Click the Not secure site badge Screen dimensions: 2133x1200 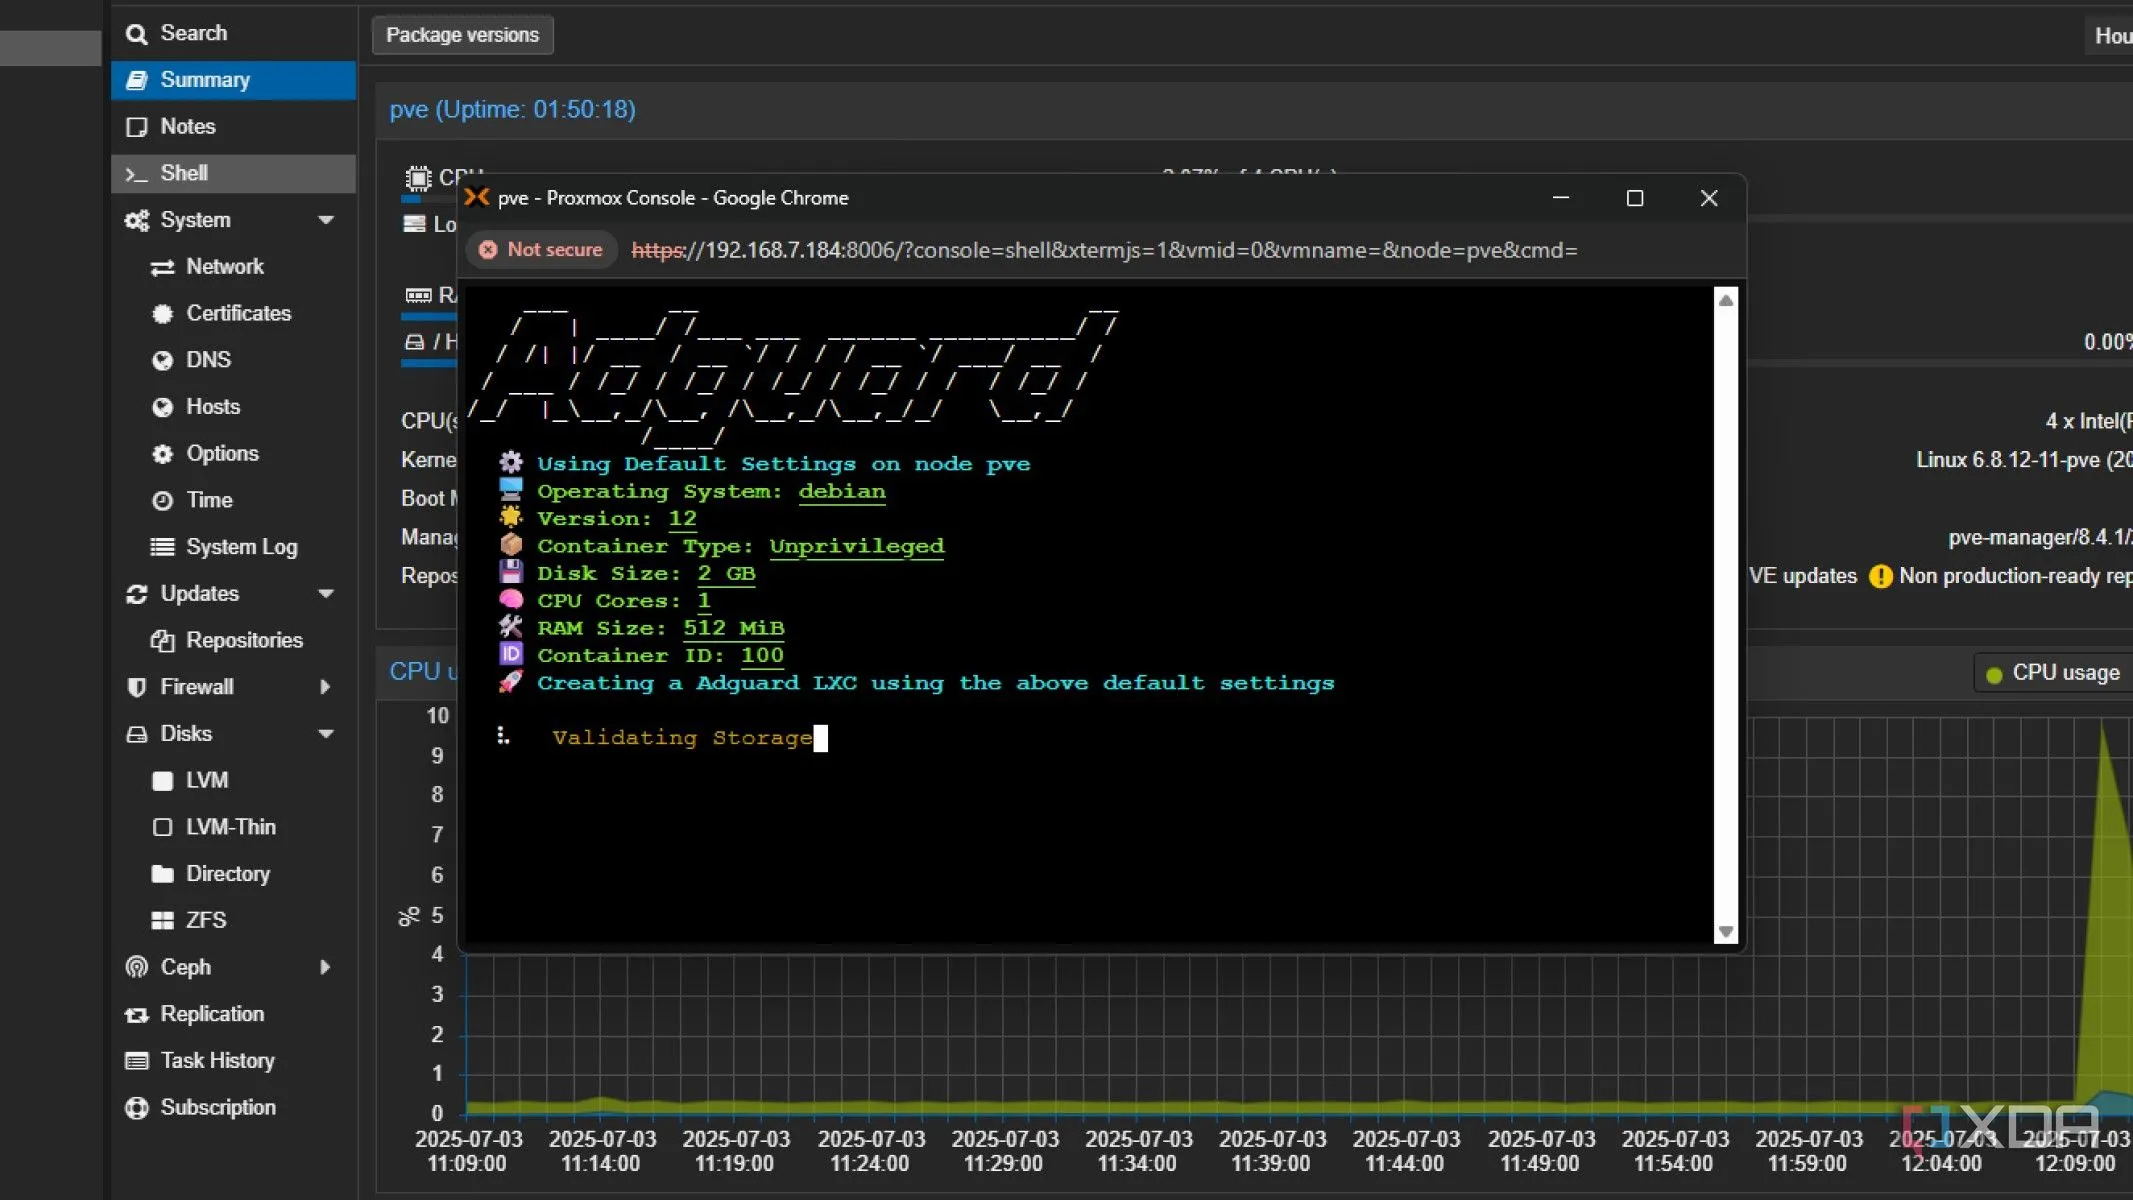(541, 250)
